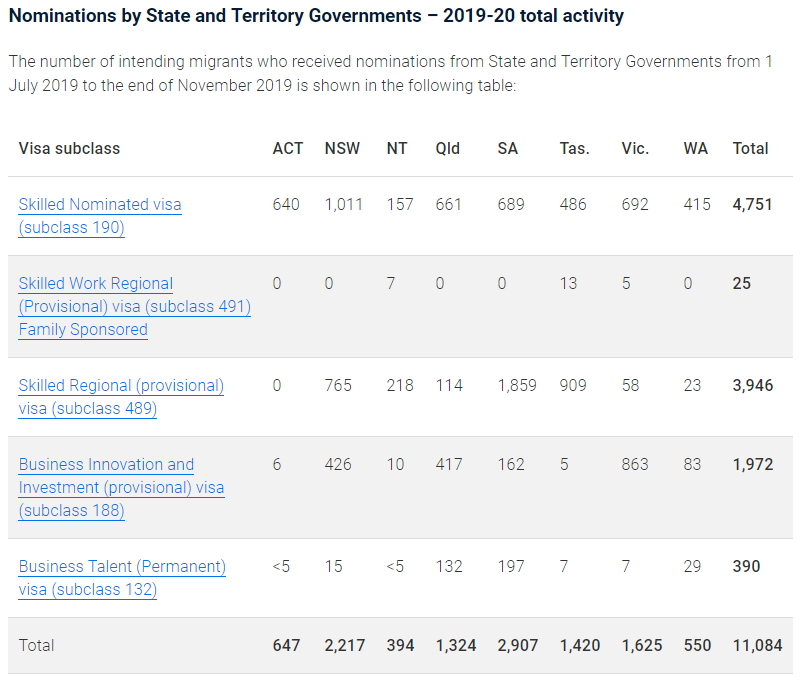This screenshot has height=685, width=800.
Task: Click the WA column header
Action: pyautogui.click(x=695, y=148)
